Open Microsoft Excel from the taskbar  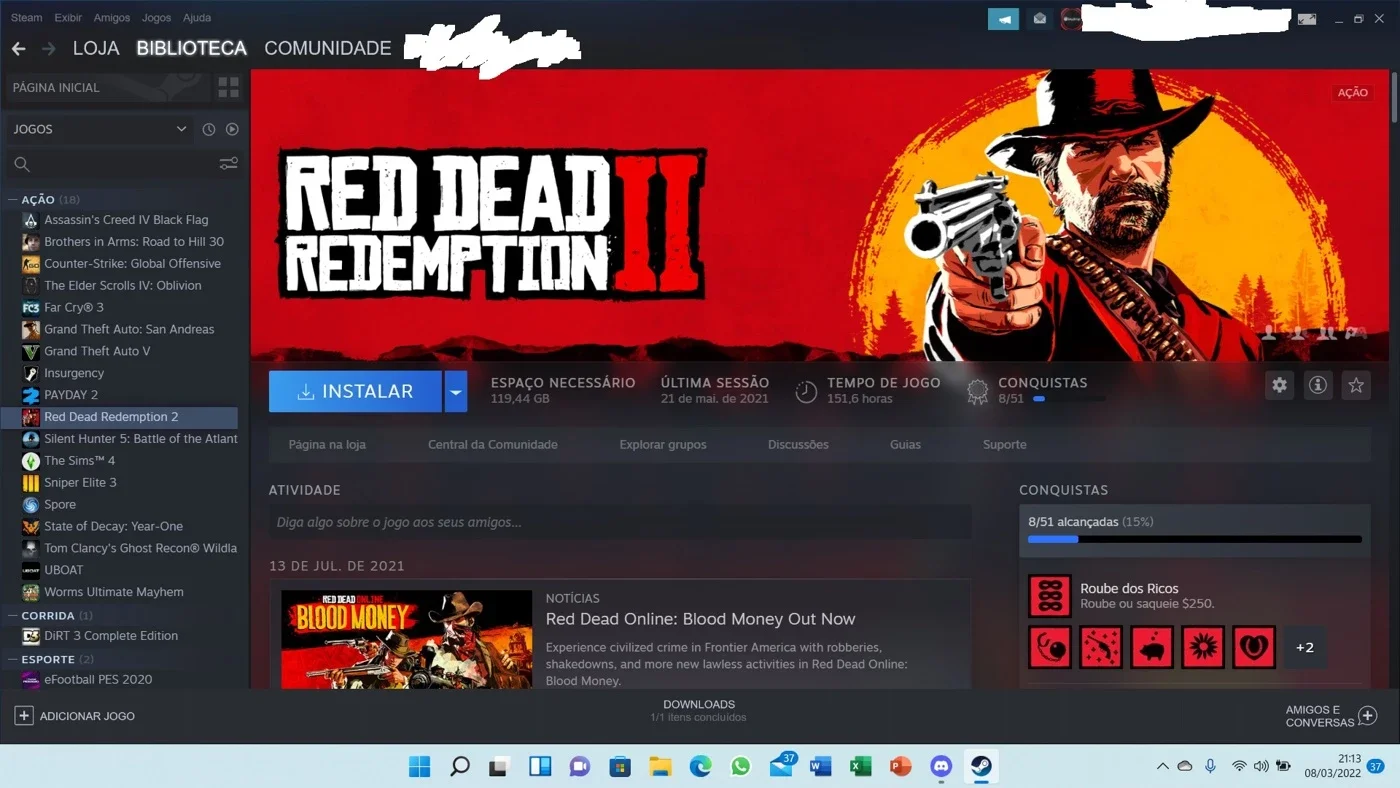860,767
